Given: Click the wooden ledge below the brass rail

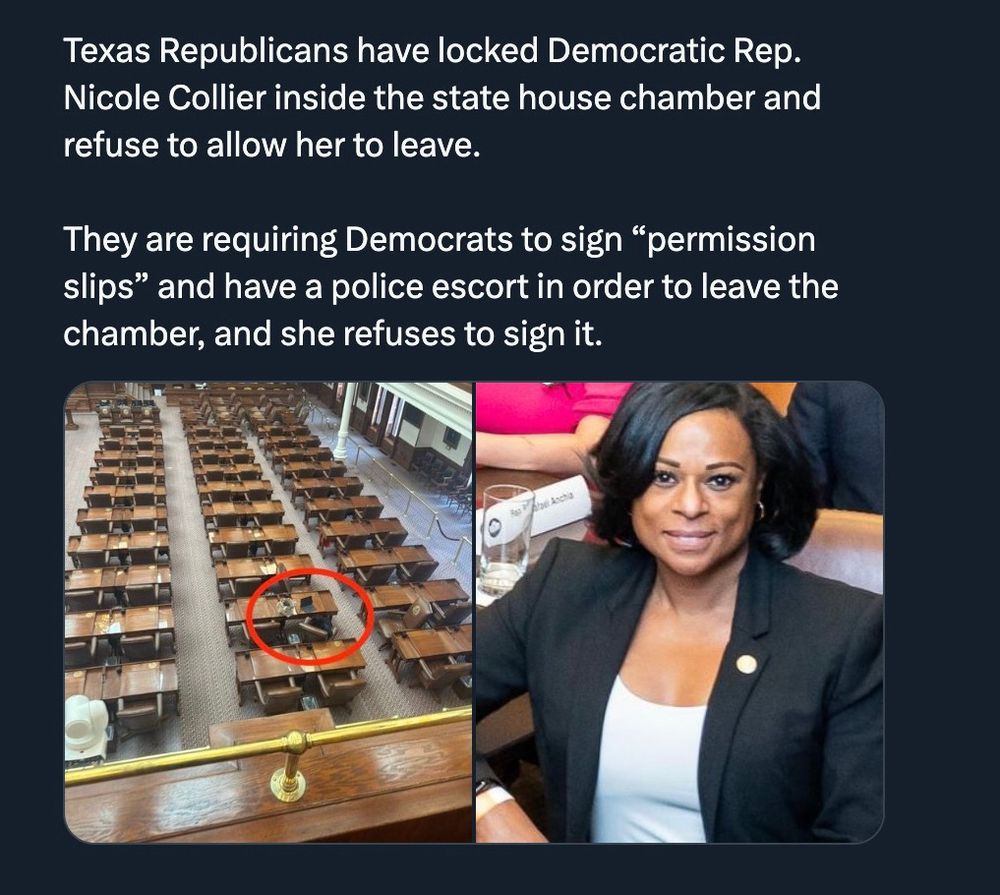Looking at the screenshot, I should click(x=268, y=804).
